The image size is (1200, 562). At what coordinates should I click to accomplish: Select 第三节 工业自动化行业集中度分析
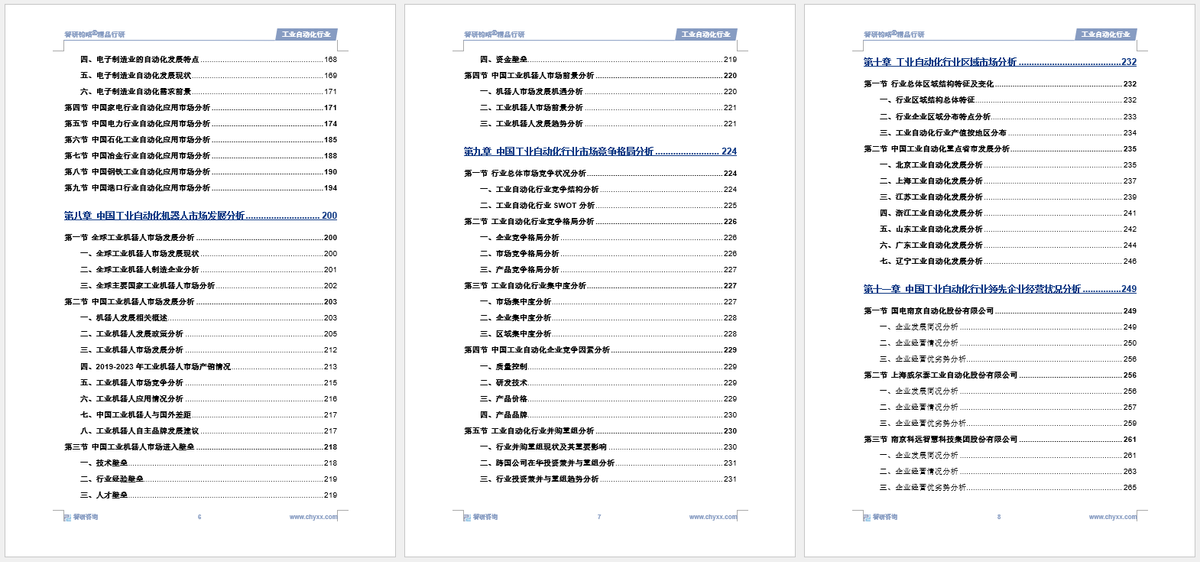point(600,286)
